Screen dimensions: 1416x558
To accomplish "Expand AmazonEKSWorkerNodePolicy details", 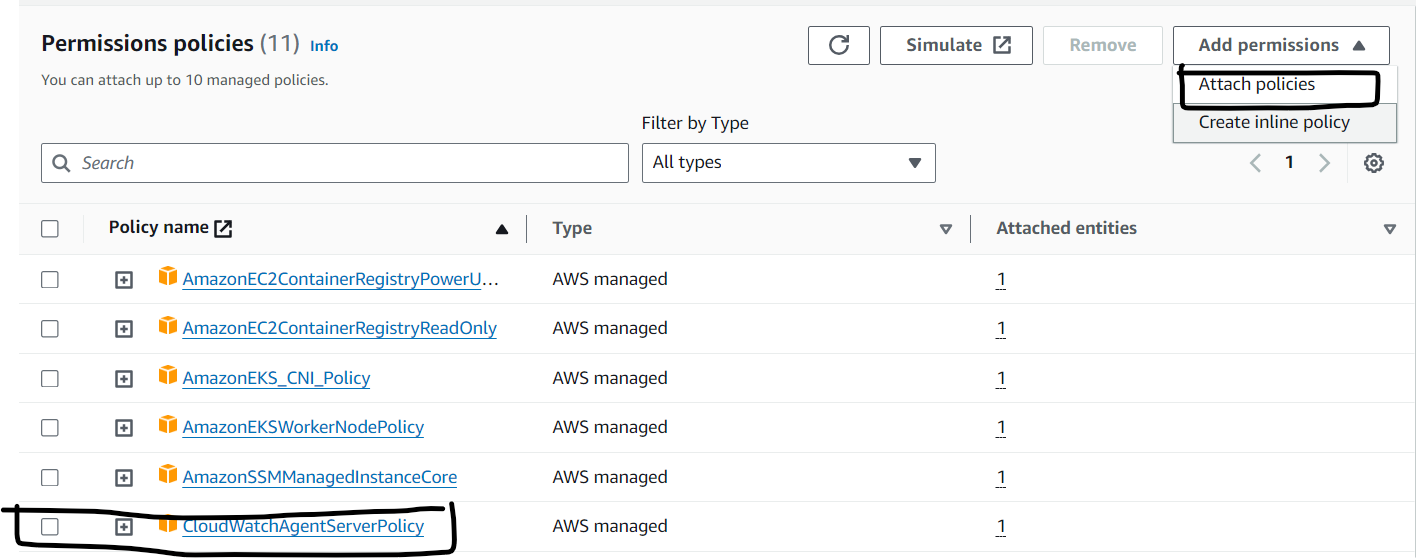I will click(124, 428).
